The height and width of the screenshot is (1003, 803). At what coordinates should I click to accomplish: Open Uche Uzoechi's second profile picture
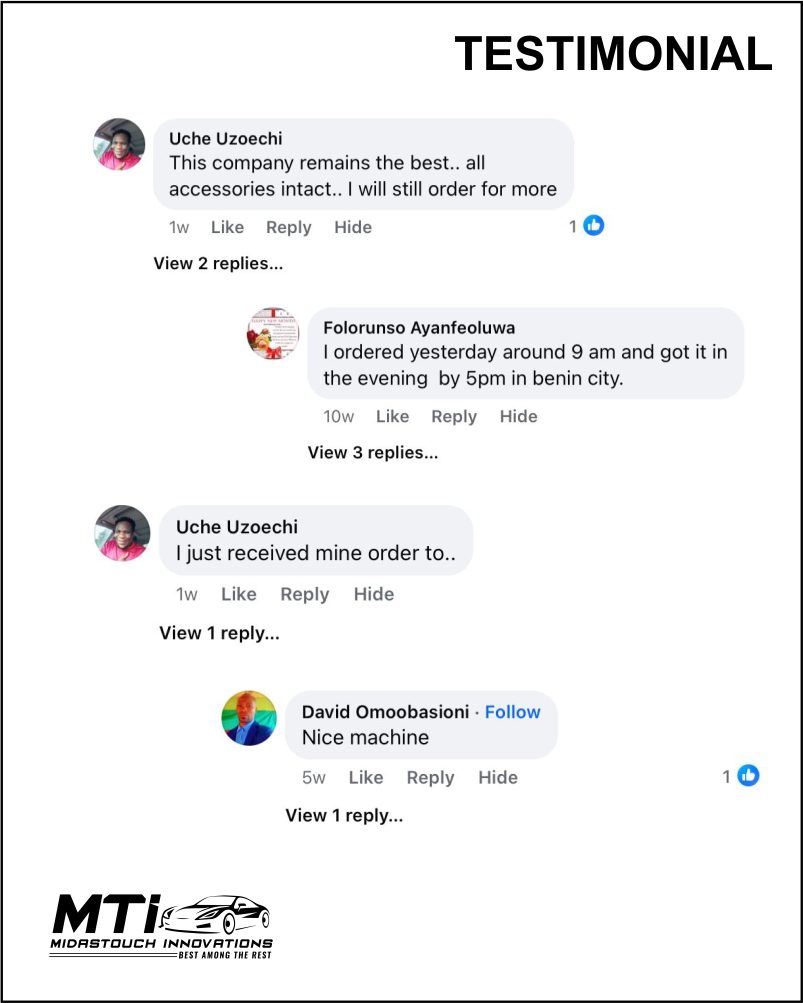tap(122, 533)
